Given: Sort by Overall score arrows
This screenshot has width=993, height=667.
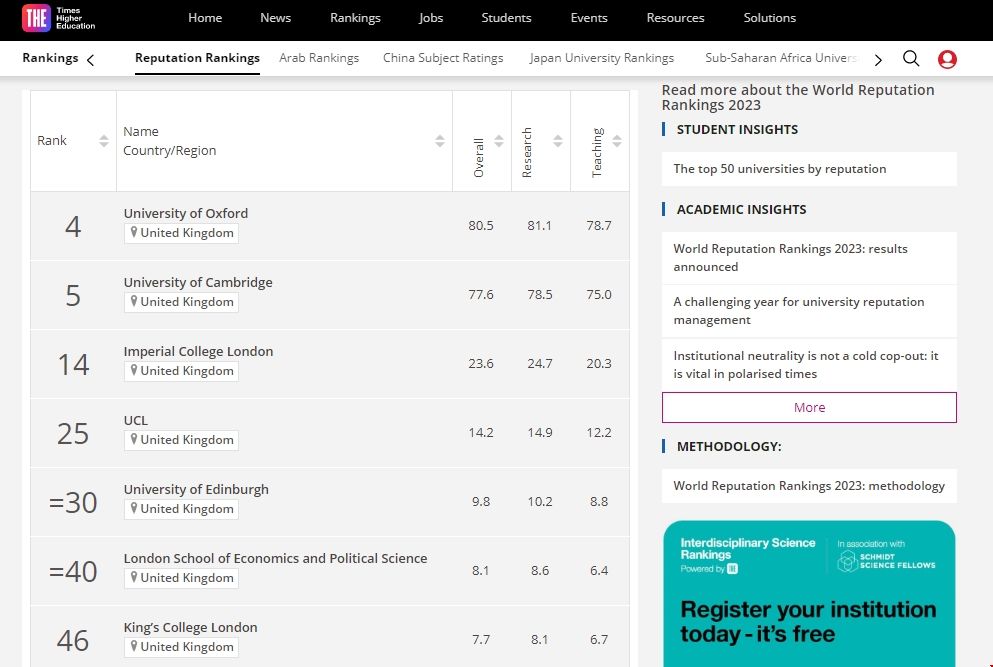Looking at the screenshot, I should coord(499,141).
